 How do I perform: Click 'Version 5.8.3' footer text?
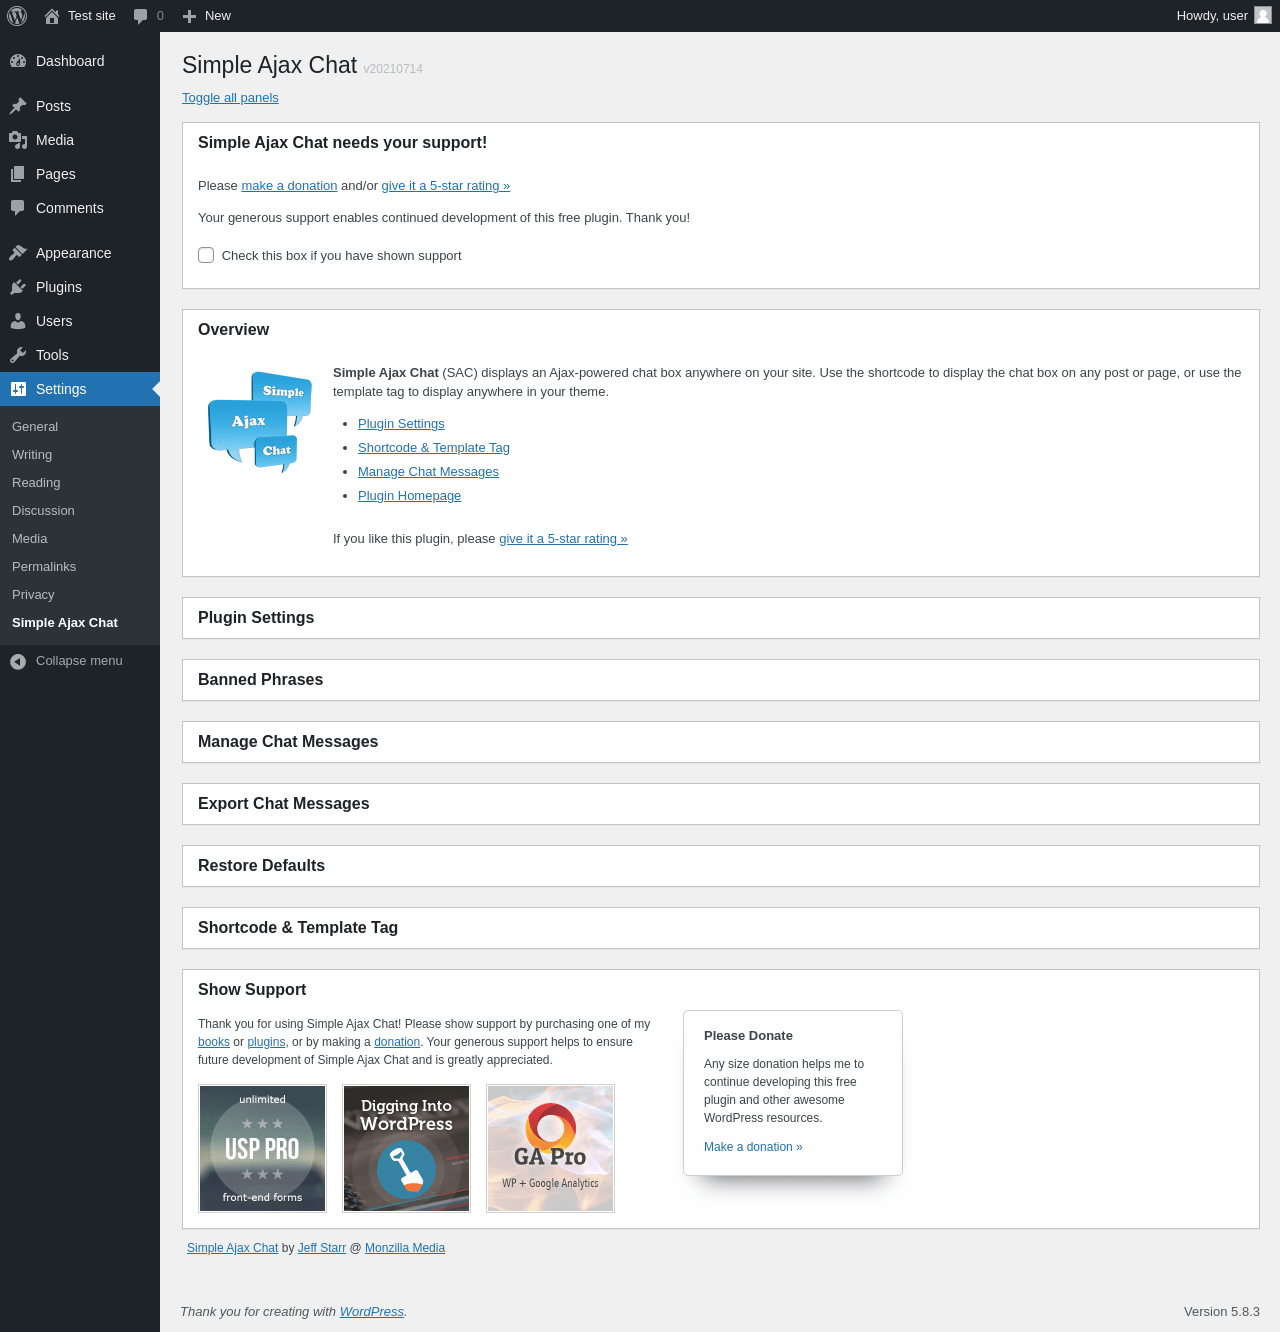(x=1222, y=1312)
